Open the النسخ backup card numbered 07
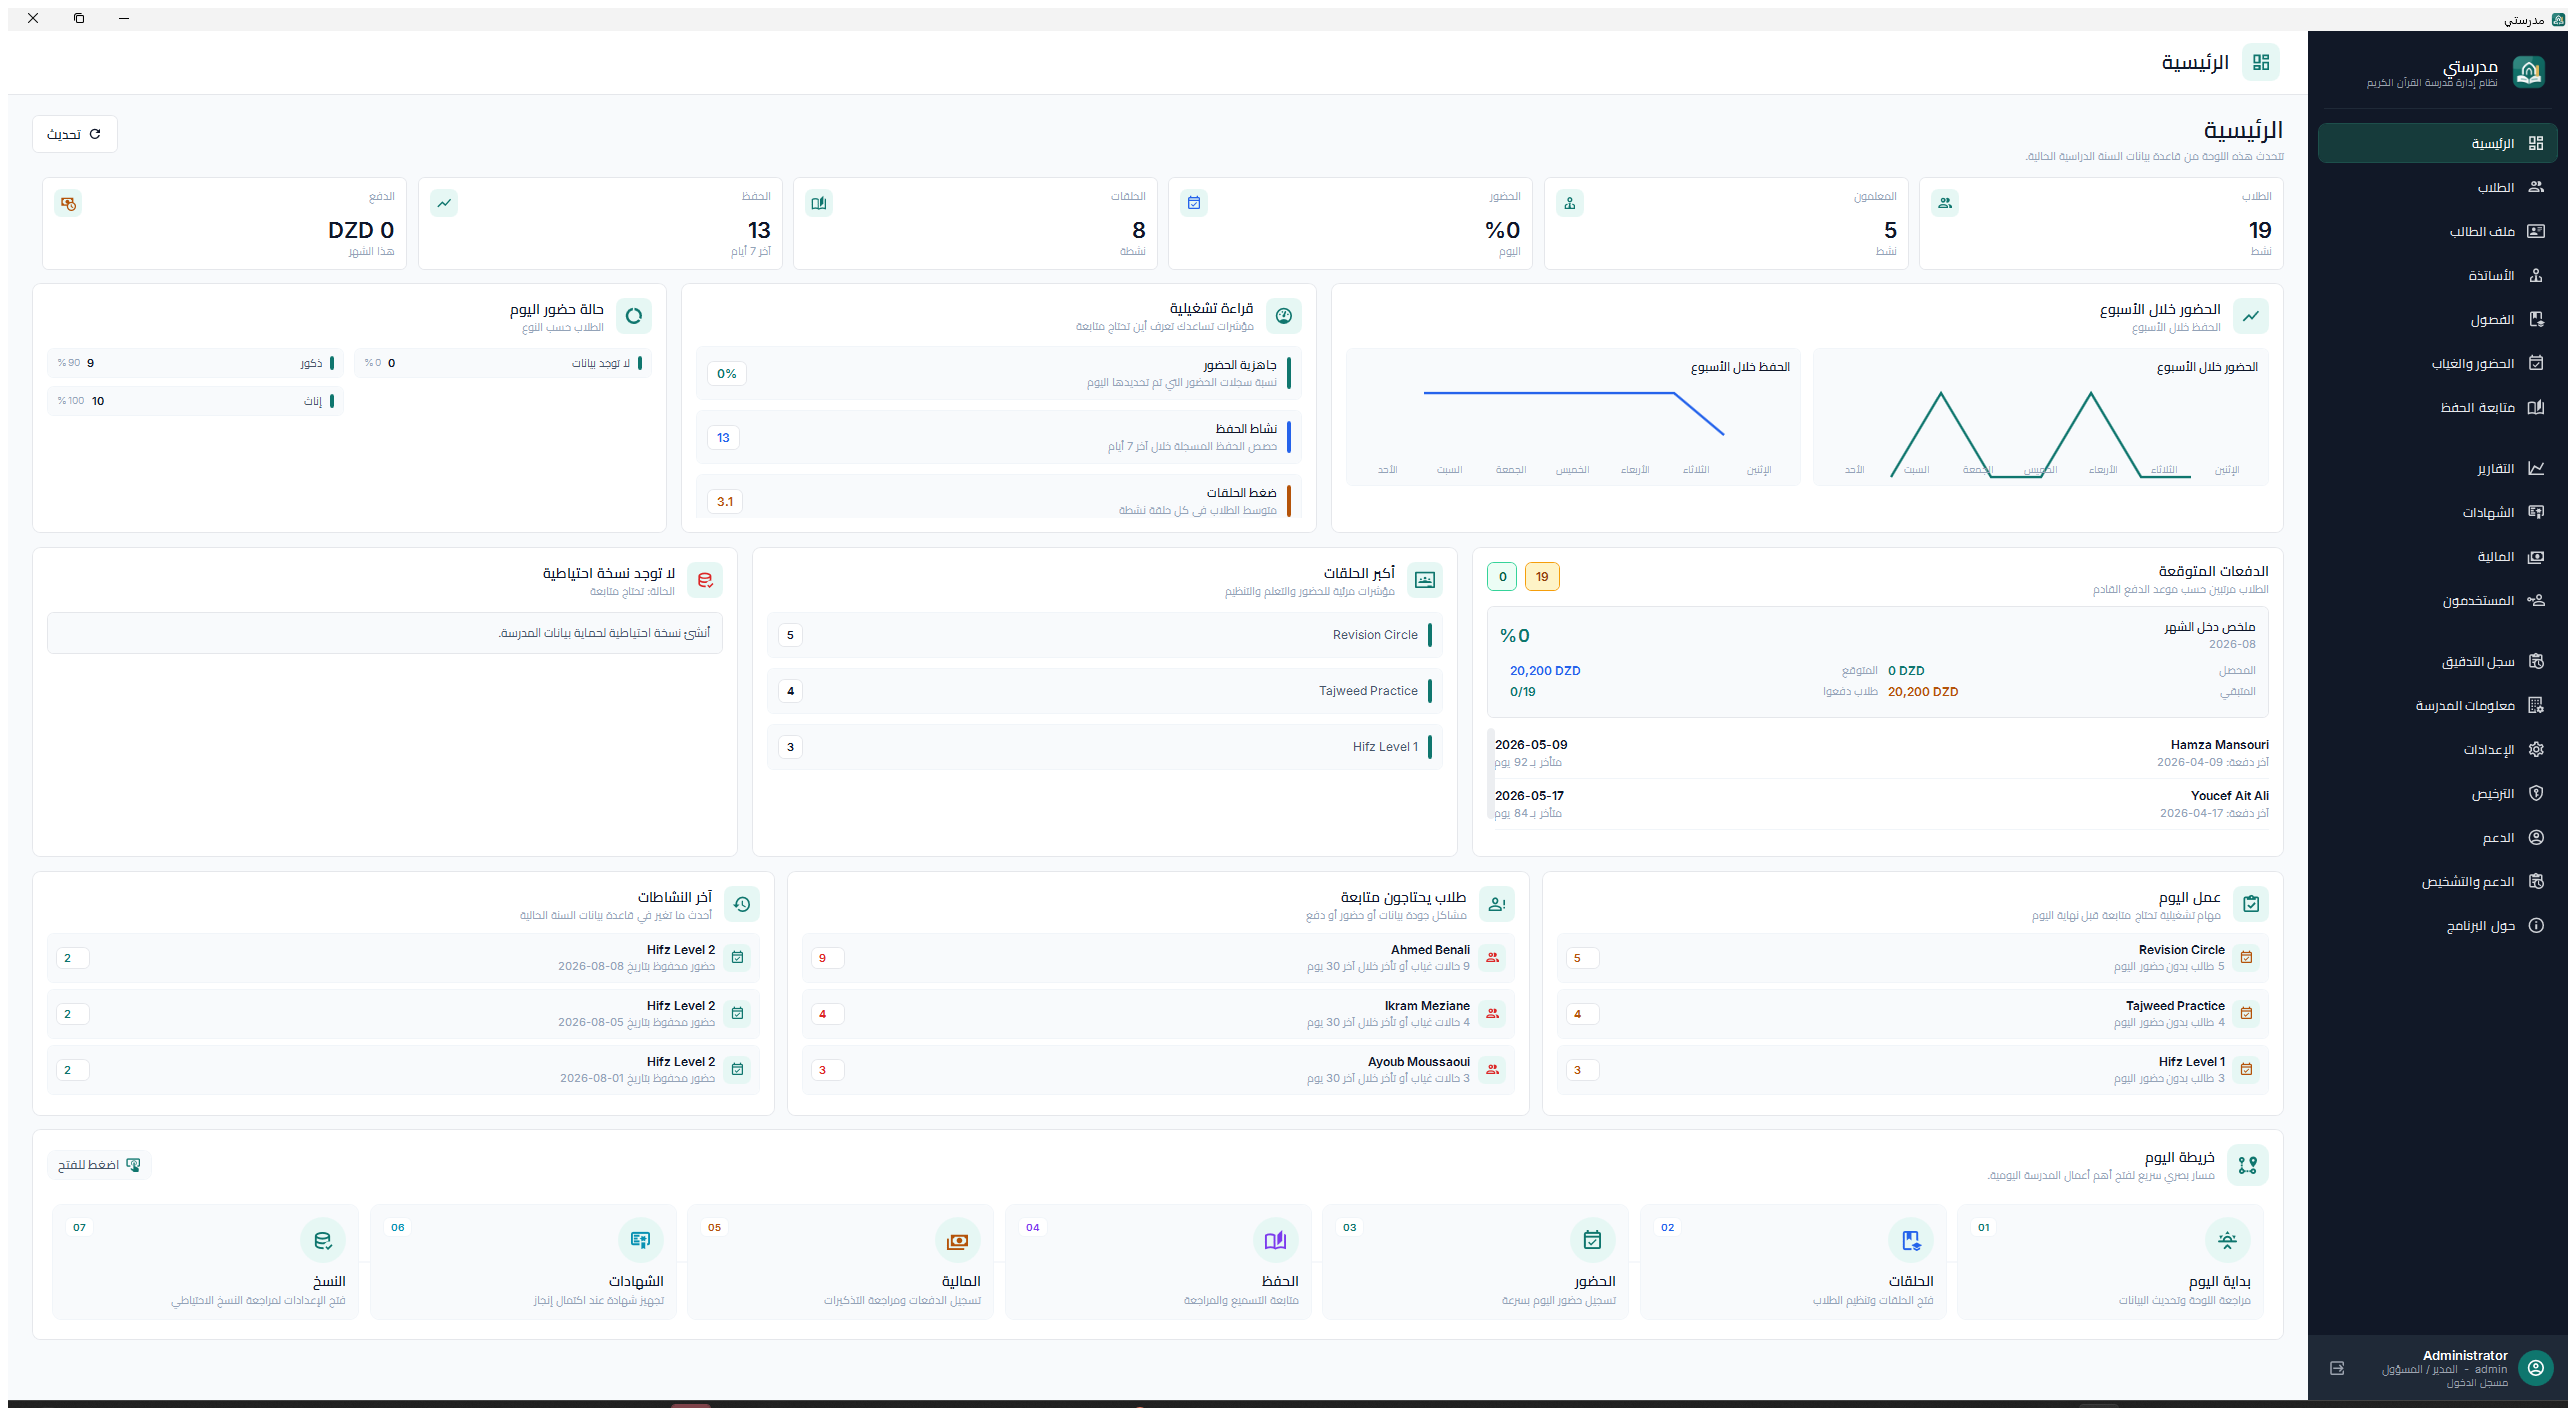 pyautogui.click(x=205, y=1262)
